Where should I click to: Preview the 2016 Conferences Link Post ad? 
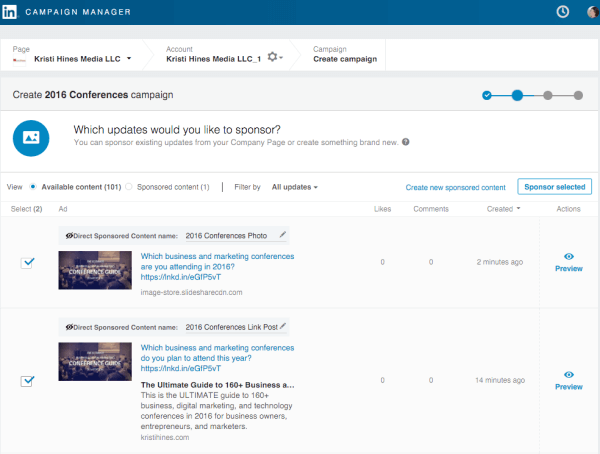point(569,387)
